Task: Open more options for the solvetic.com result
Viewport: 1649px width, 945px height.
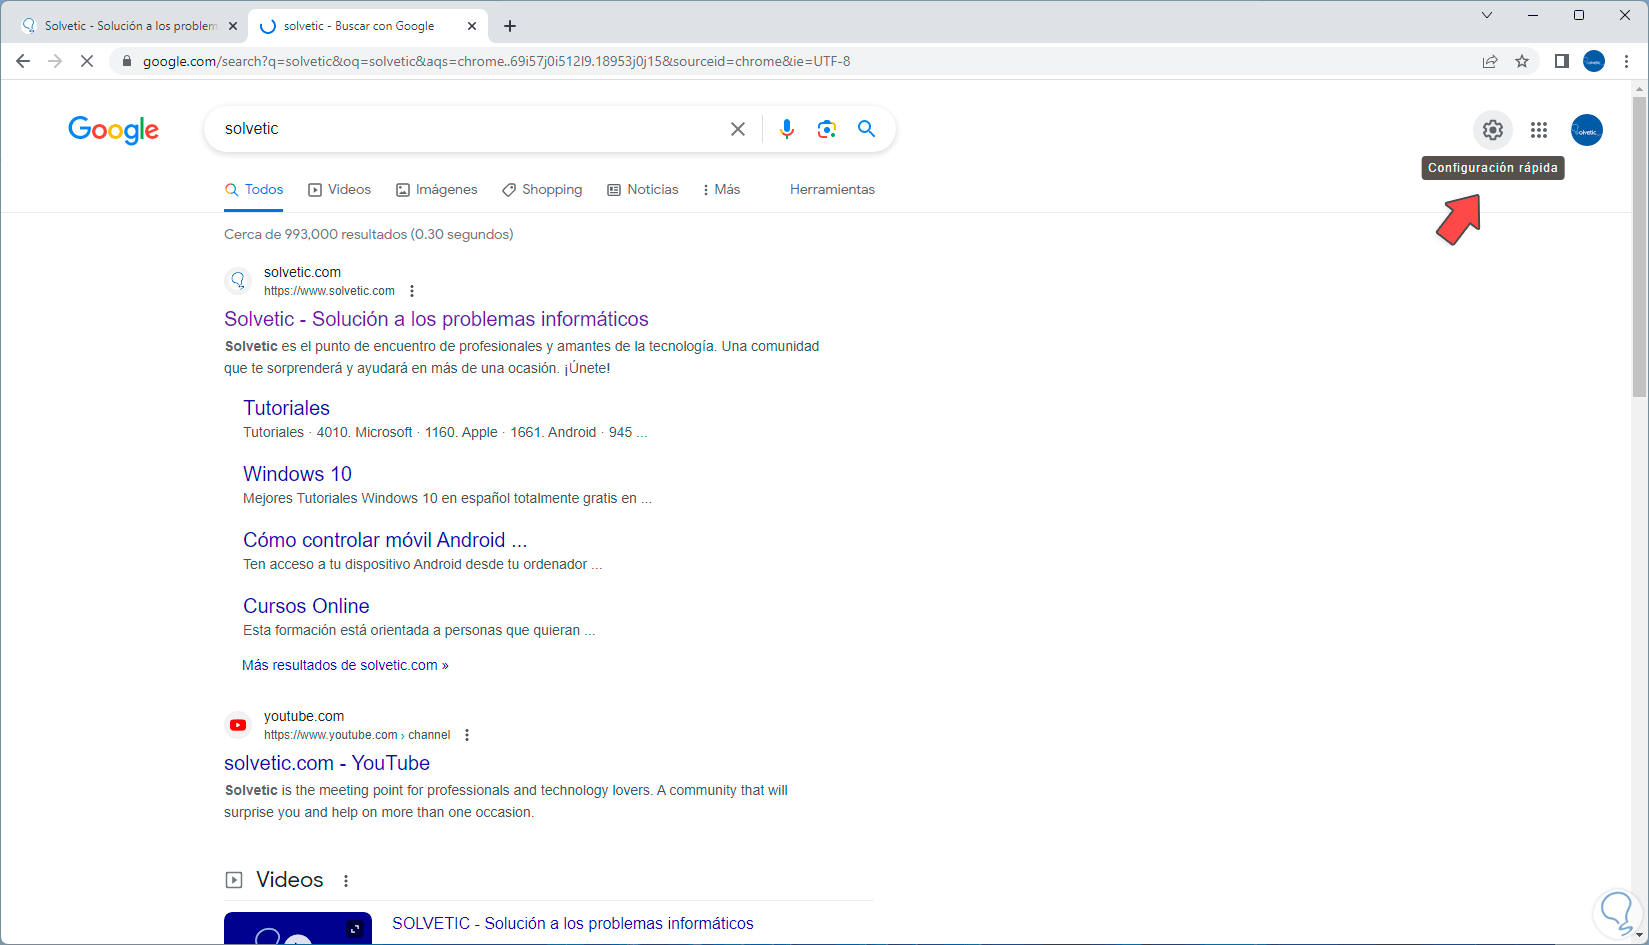Action: click(412, 291)
